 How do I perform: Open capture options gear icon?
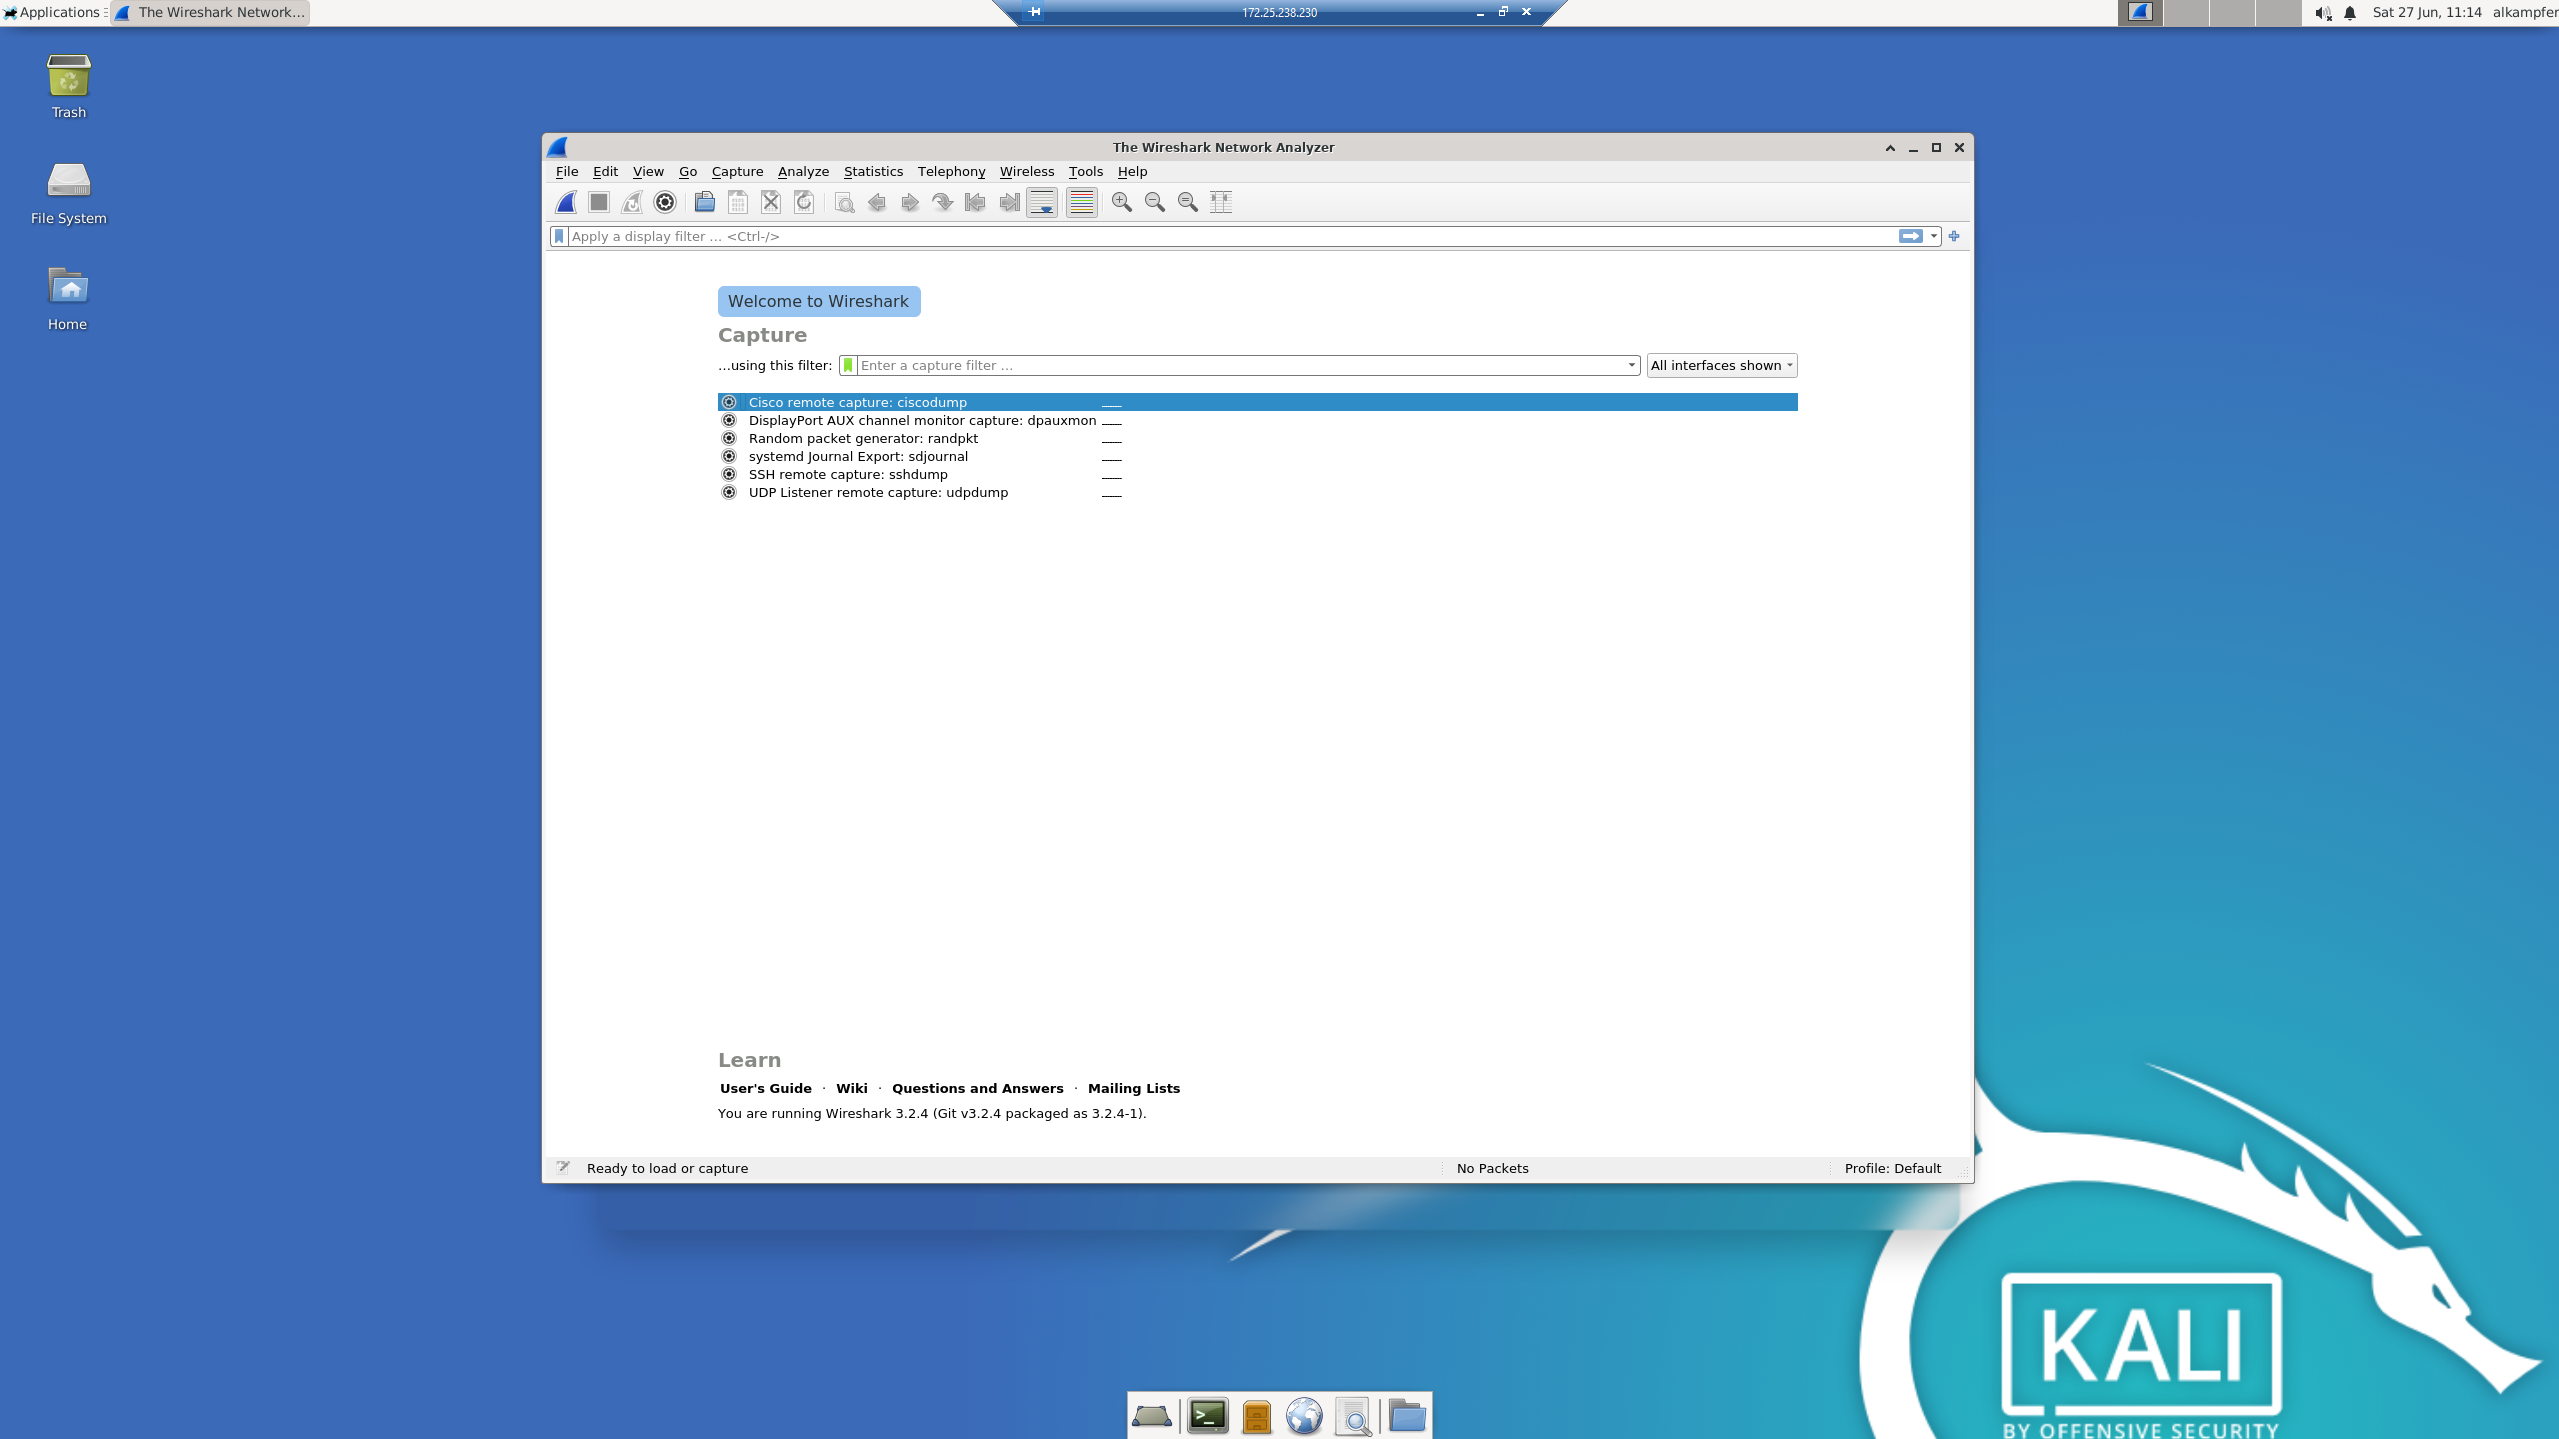tap(665, 203)
